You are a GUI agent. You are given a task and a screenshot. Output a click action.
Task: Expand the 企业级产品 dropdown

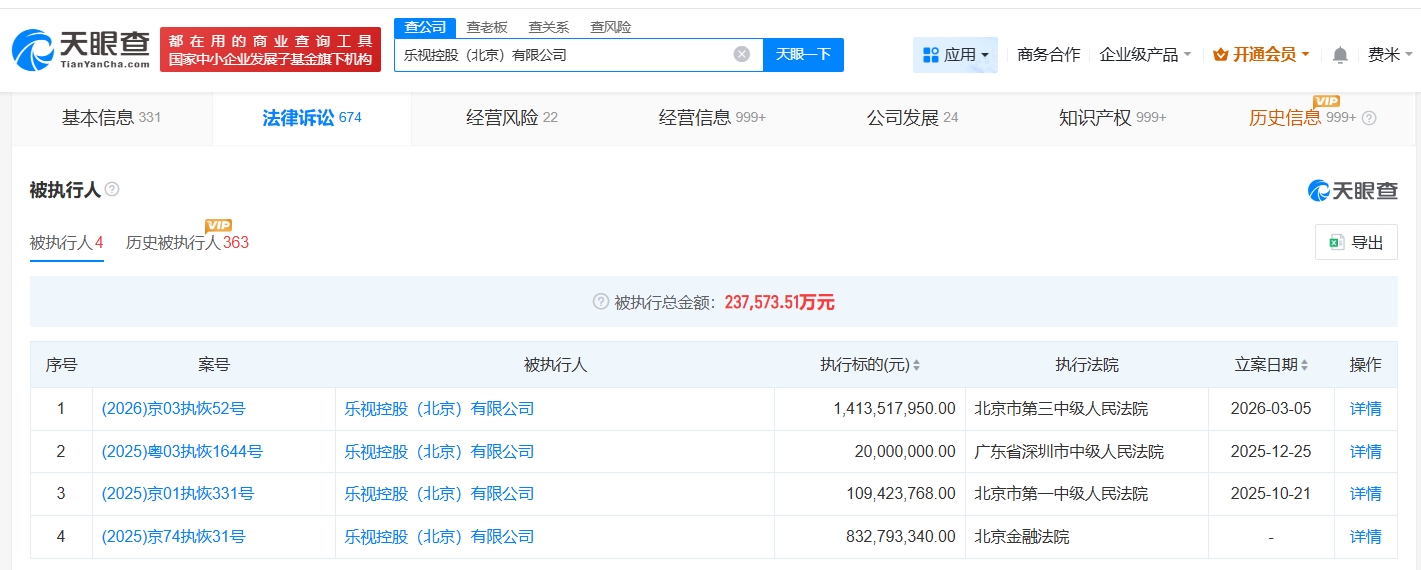1145,55
